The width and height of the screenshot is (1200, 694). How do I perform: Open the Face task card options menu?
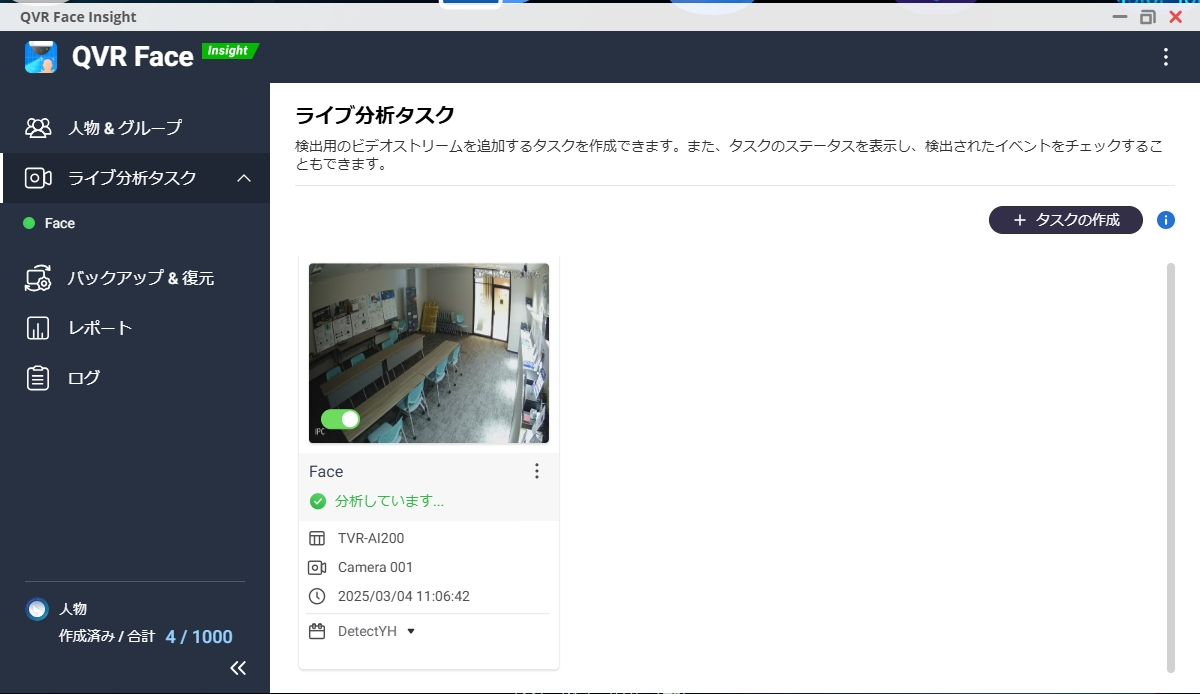(x=537, y=471)
